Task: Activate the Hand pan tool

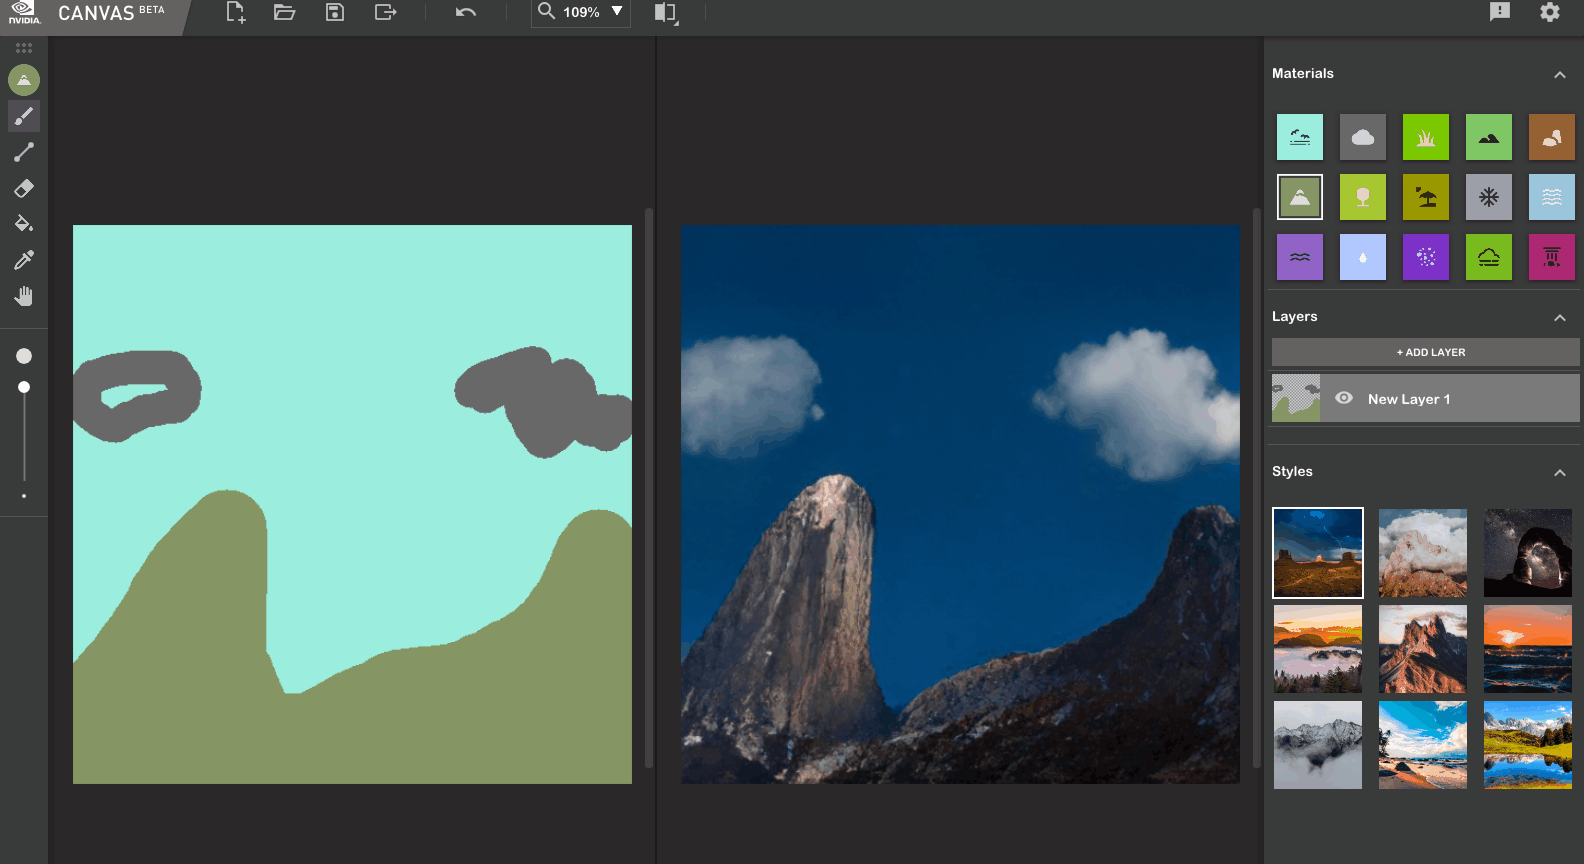Action: 24,296
